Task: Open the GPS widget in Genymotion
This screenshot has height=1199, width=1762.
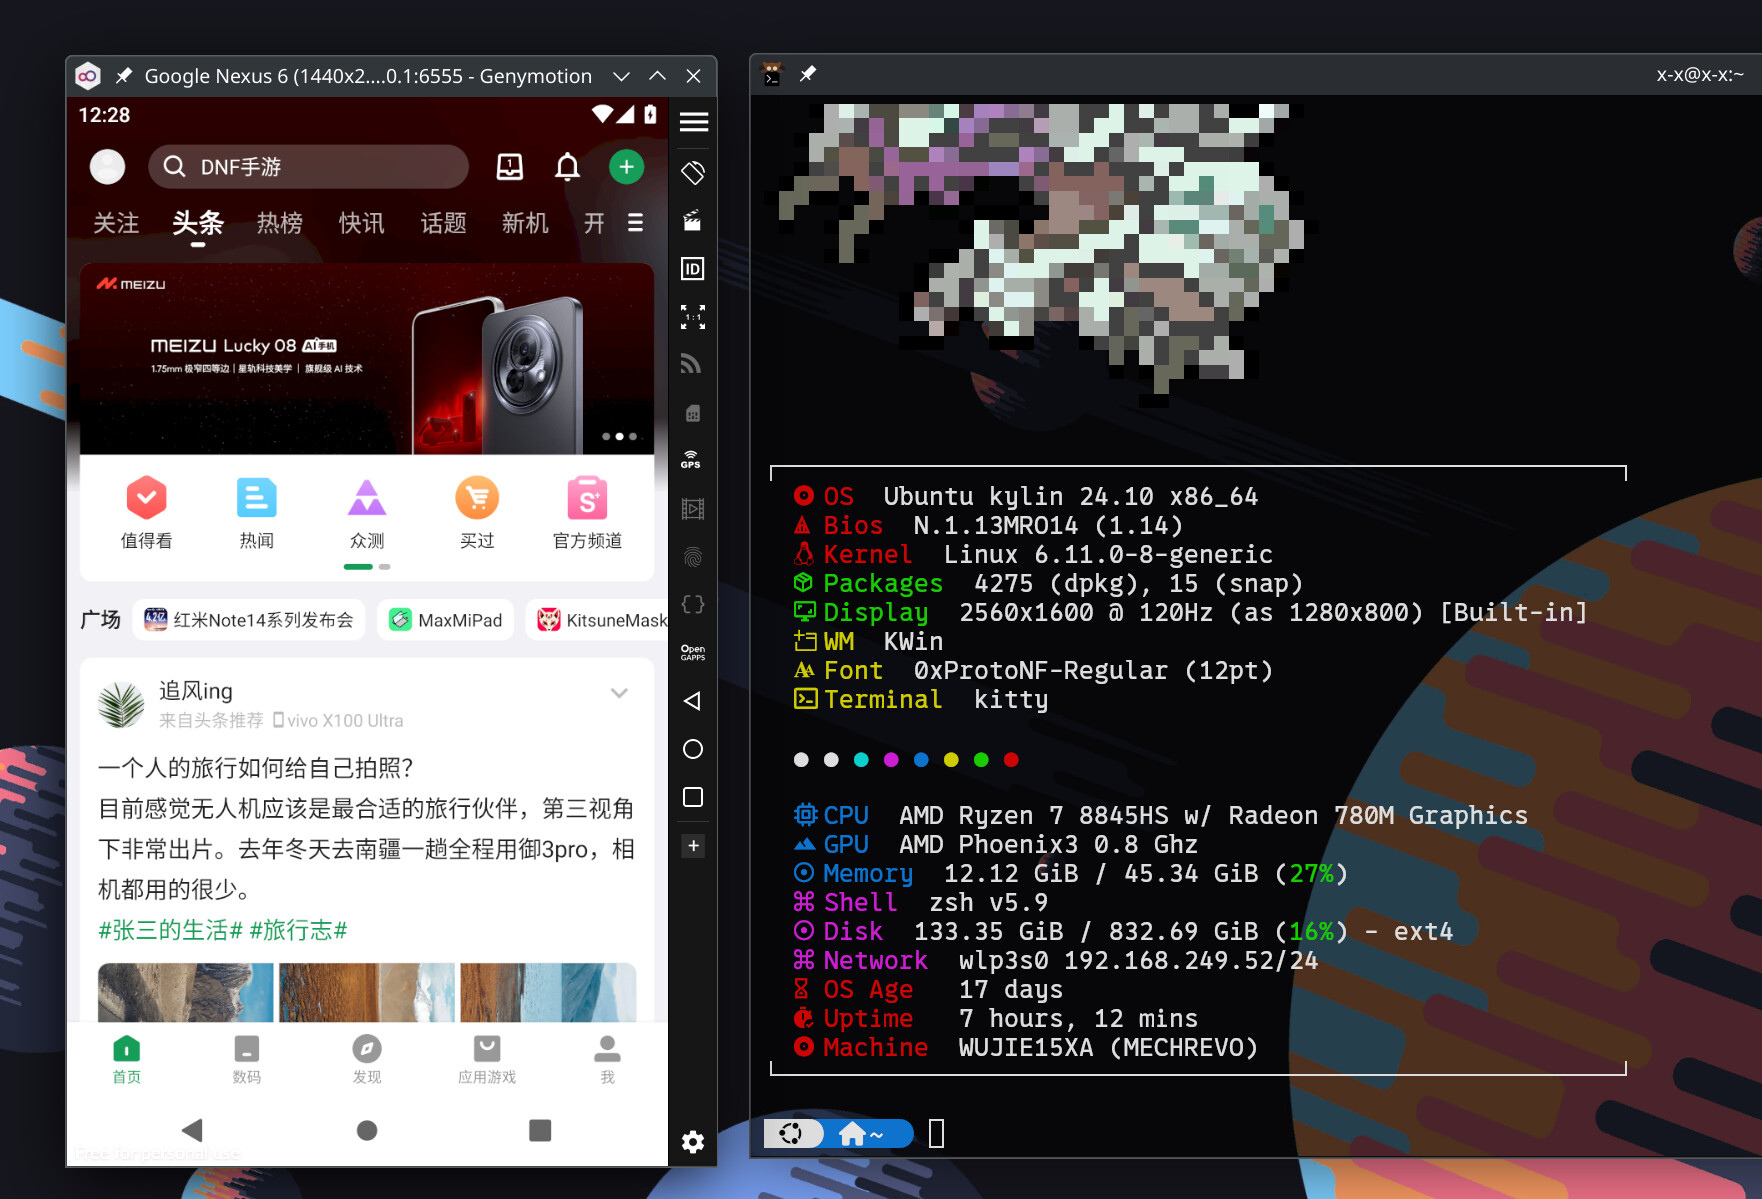Action: [691, 460]
